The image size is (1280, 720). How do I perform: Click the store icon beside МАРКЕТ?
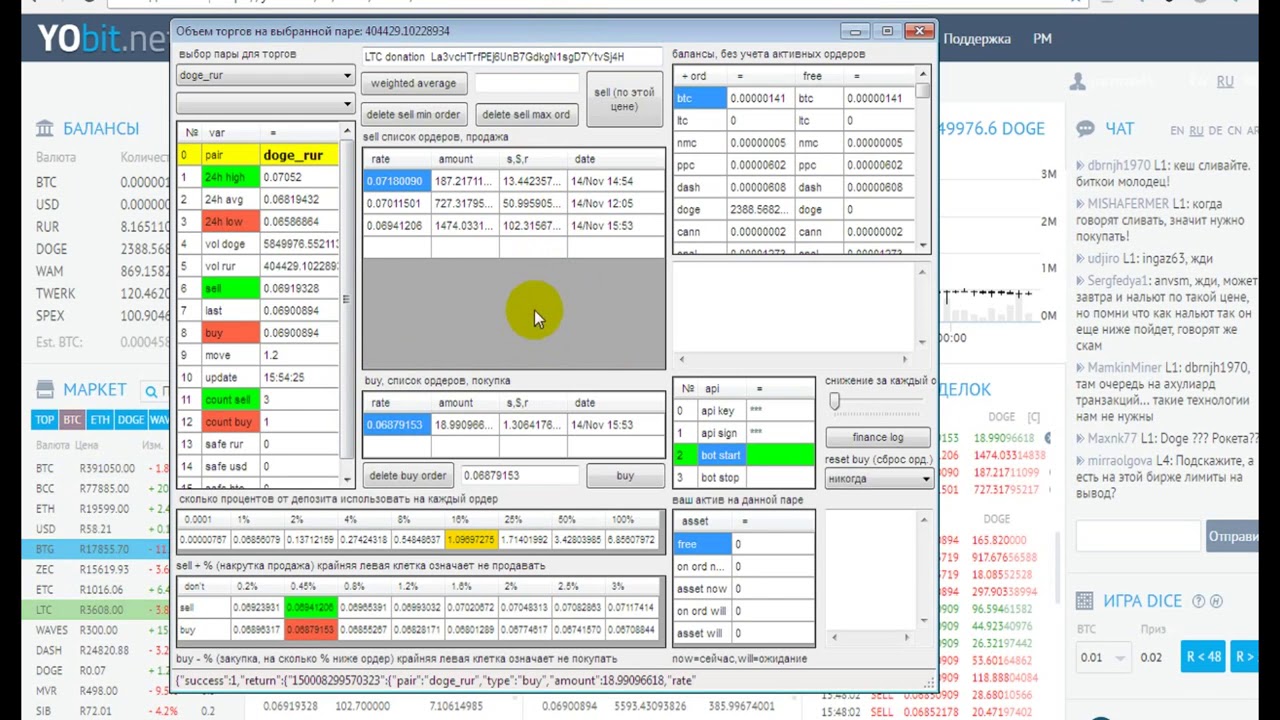tap(45, 389)
